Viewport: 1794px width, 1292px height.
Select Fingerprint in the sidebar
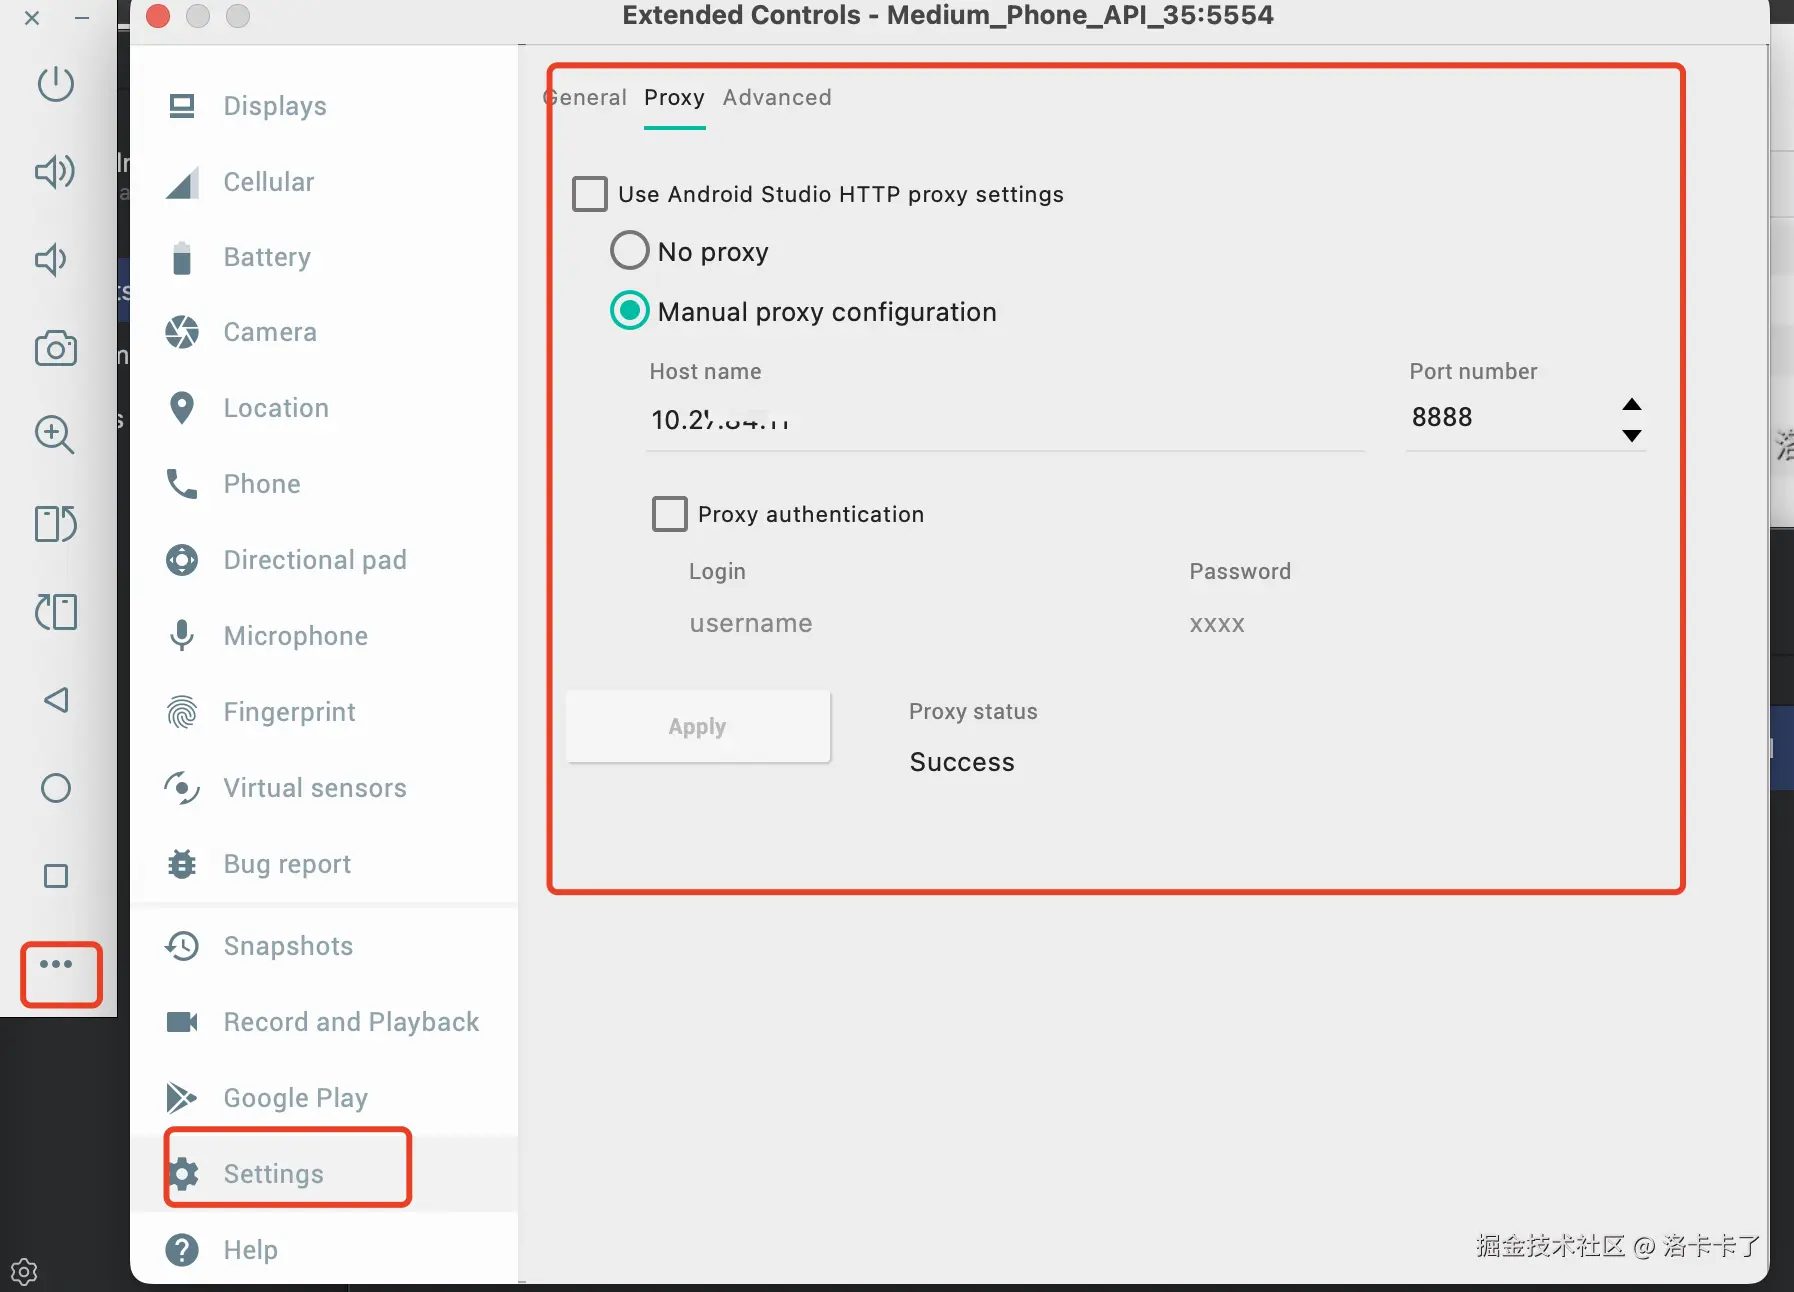[x=324, y=712]
